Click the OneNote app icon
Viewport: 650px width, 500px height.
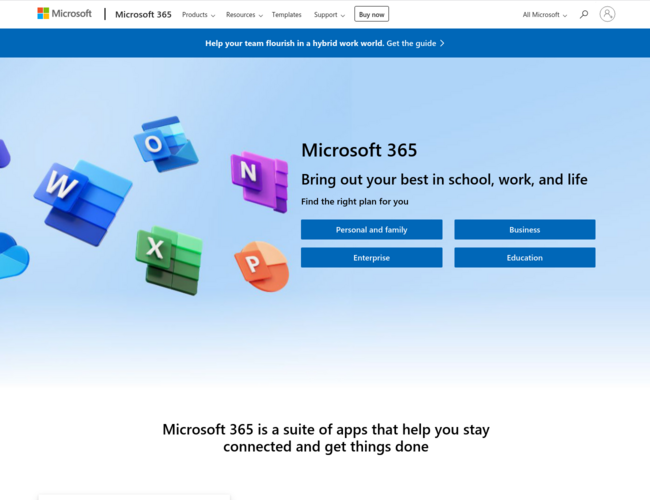pyautogui.click(x=260, y=182)
